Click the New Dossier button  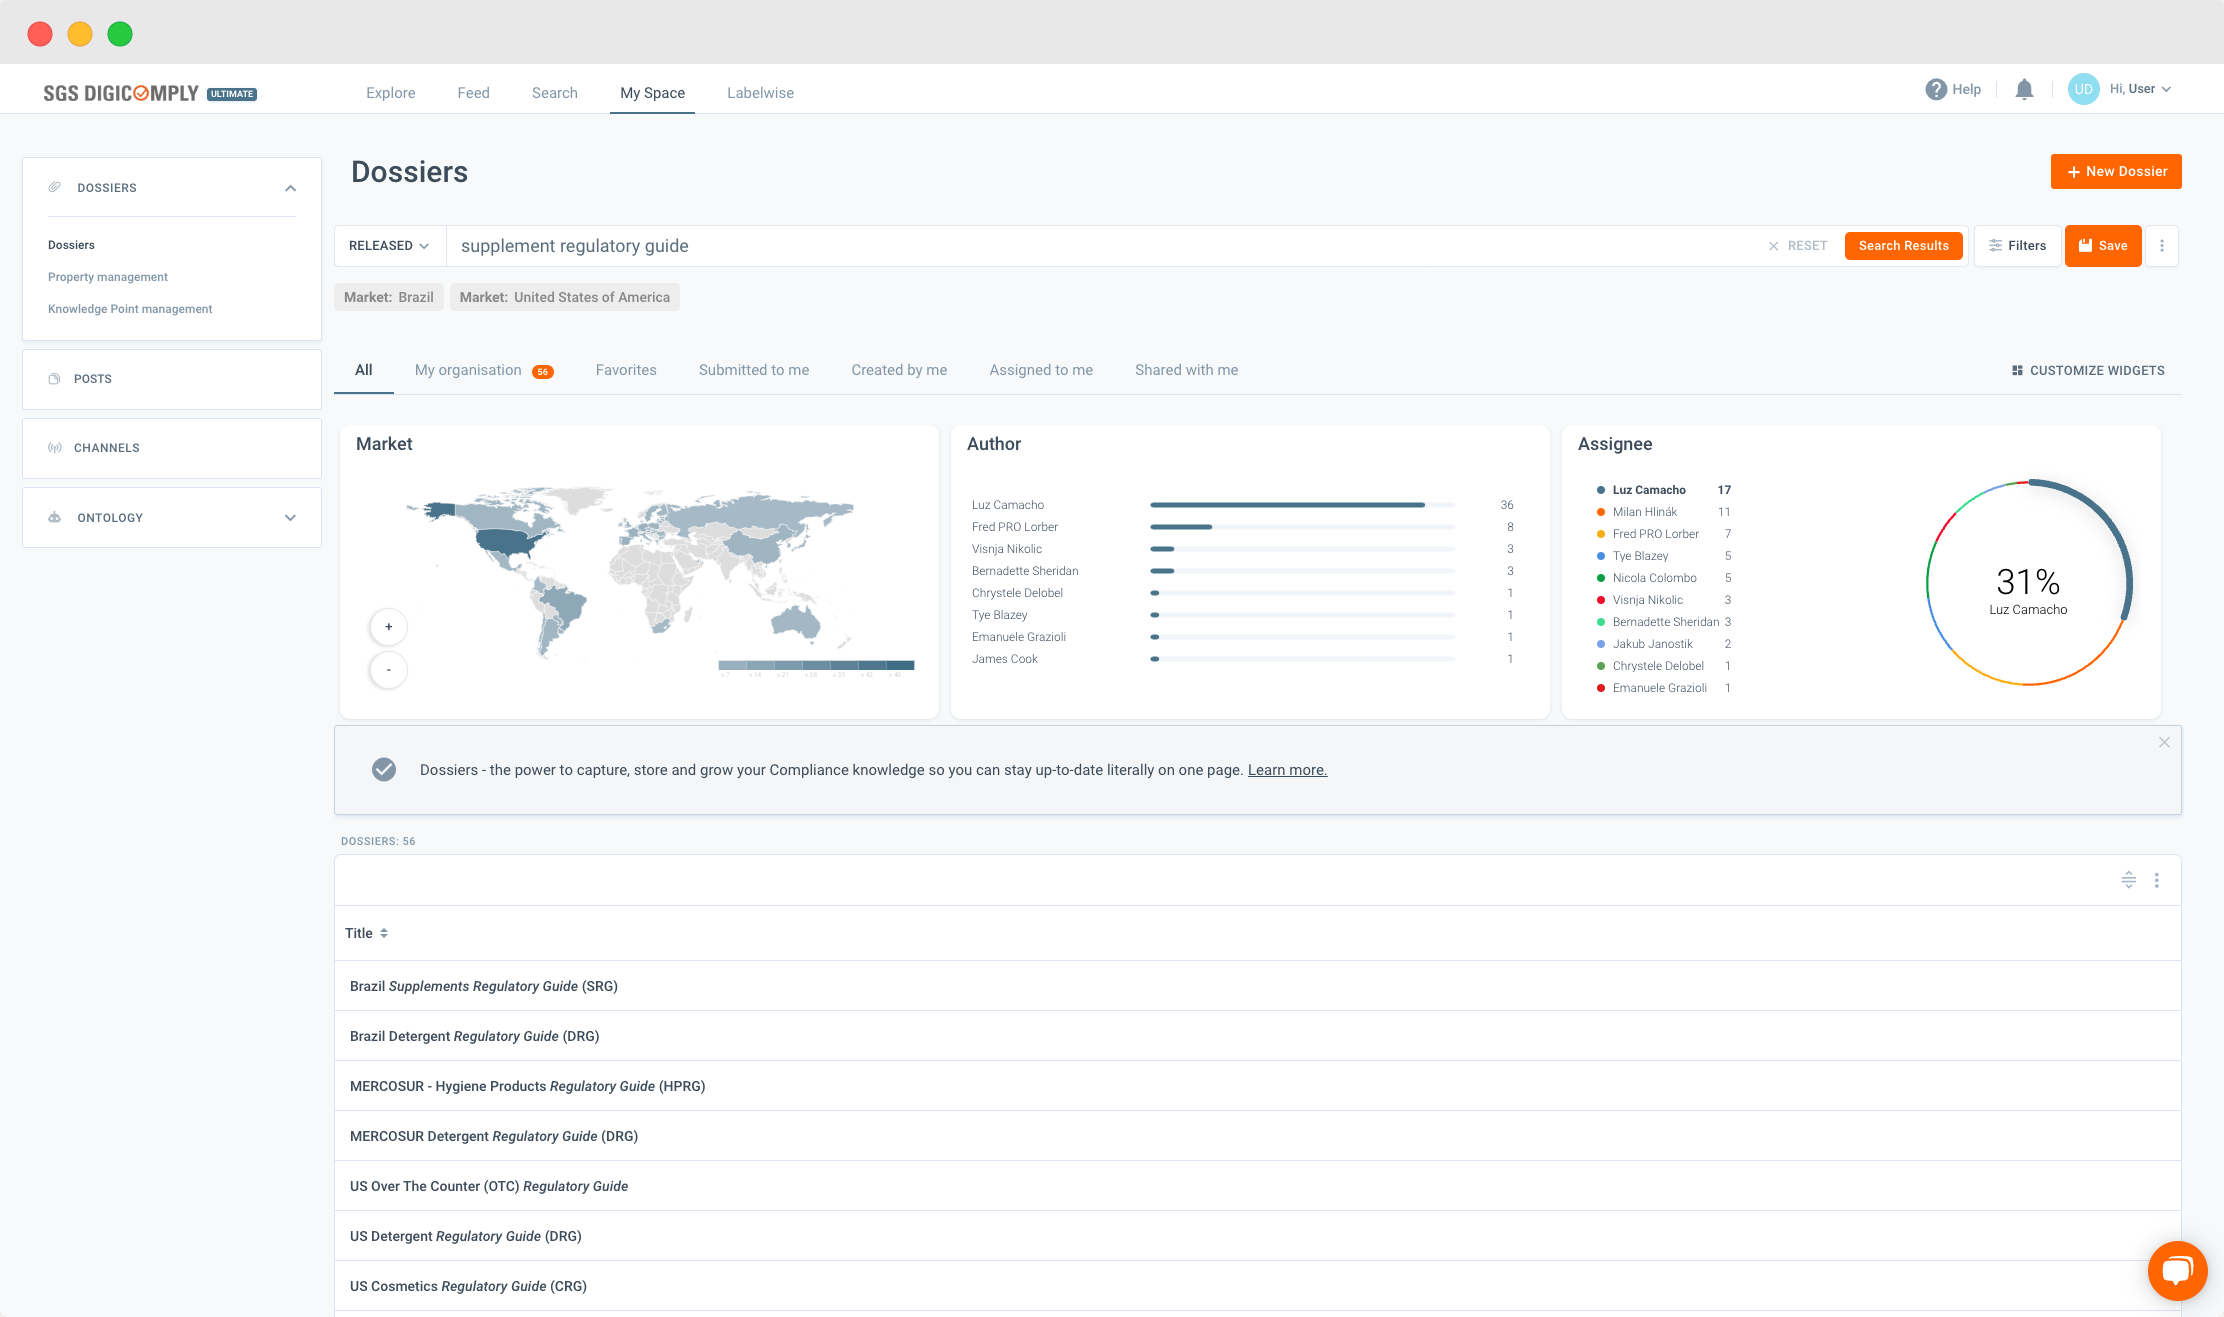[2116, 171]
